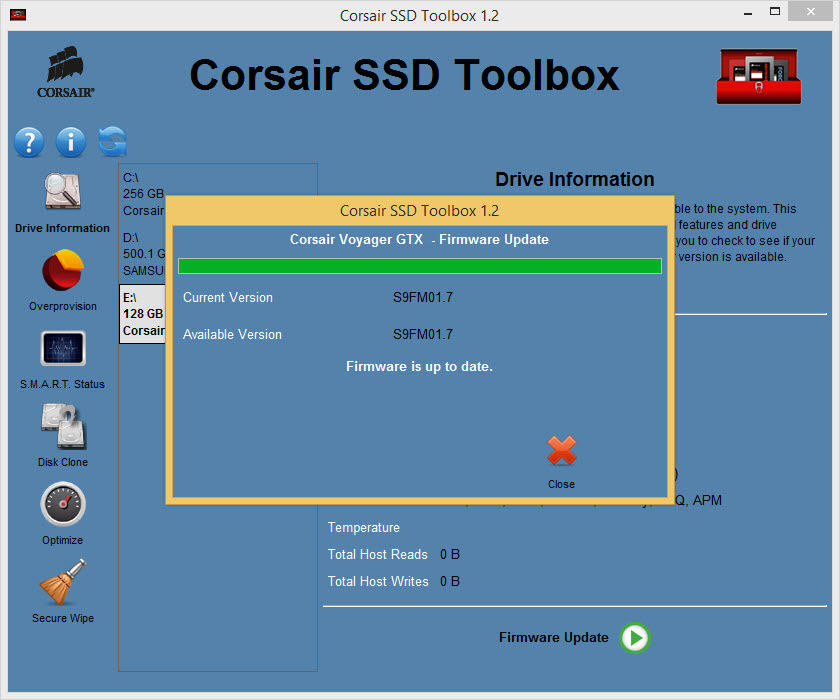Screen dimensions: 840x700
Task: Open the Drive Information magnifier icon
Action: click(63, 191)
